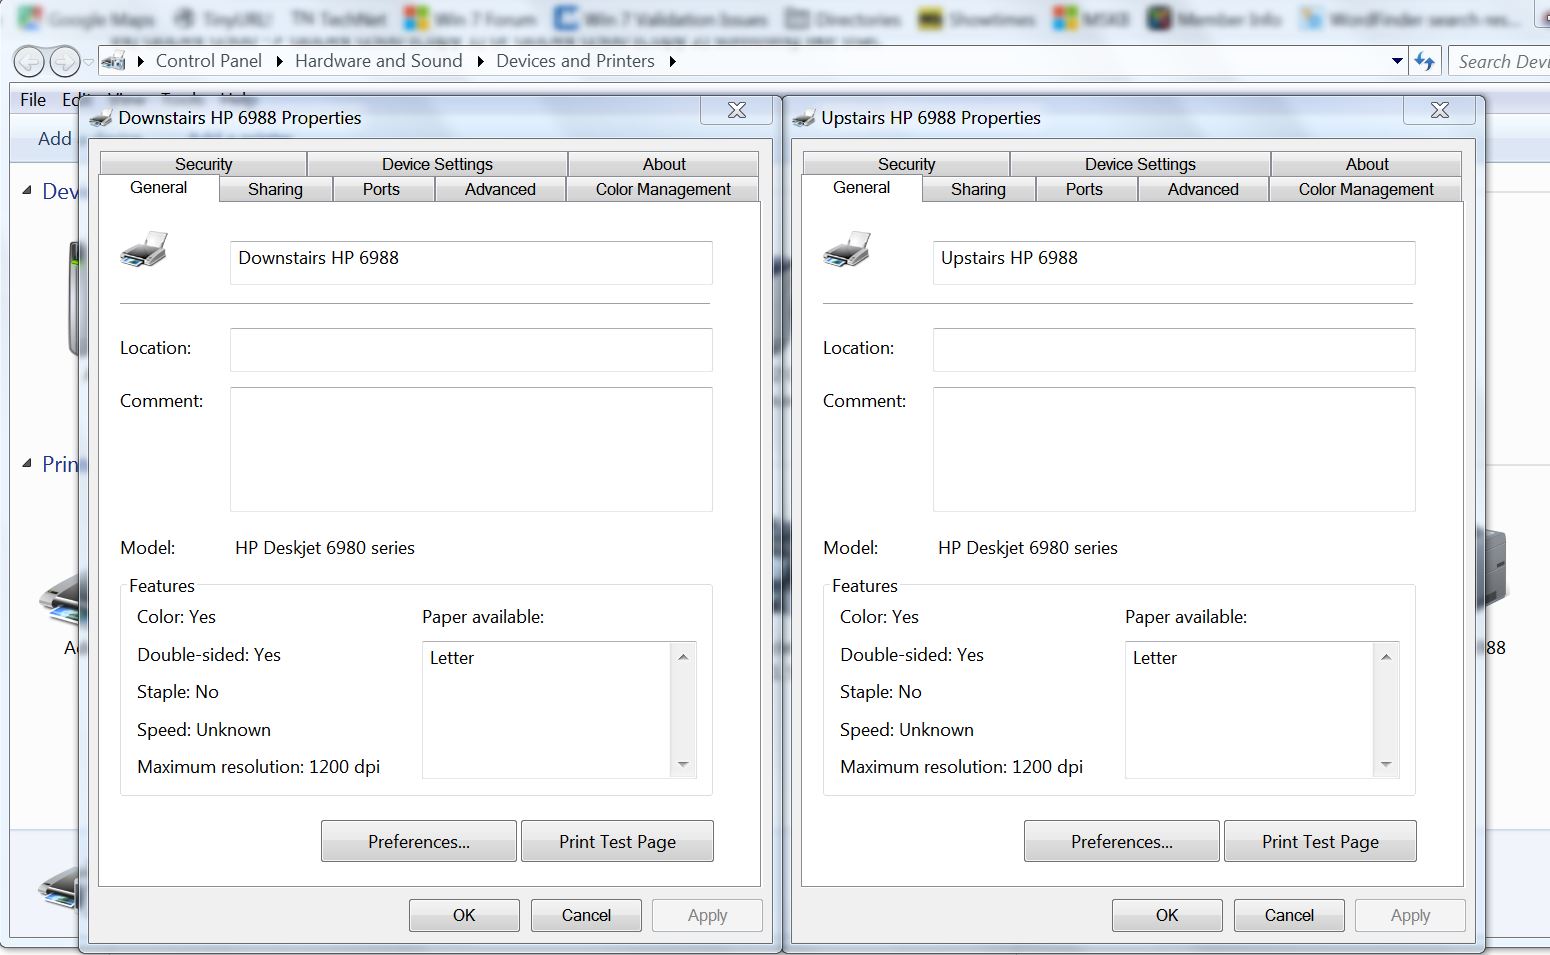1550x955 pixels.
Task: Open the About tab in Downstairs HP 6988 Properties
Action: click(x=664, y=164)
